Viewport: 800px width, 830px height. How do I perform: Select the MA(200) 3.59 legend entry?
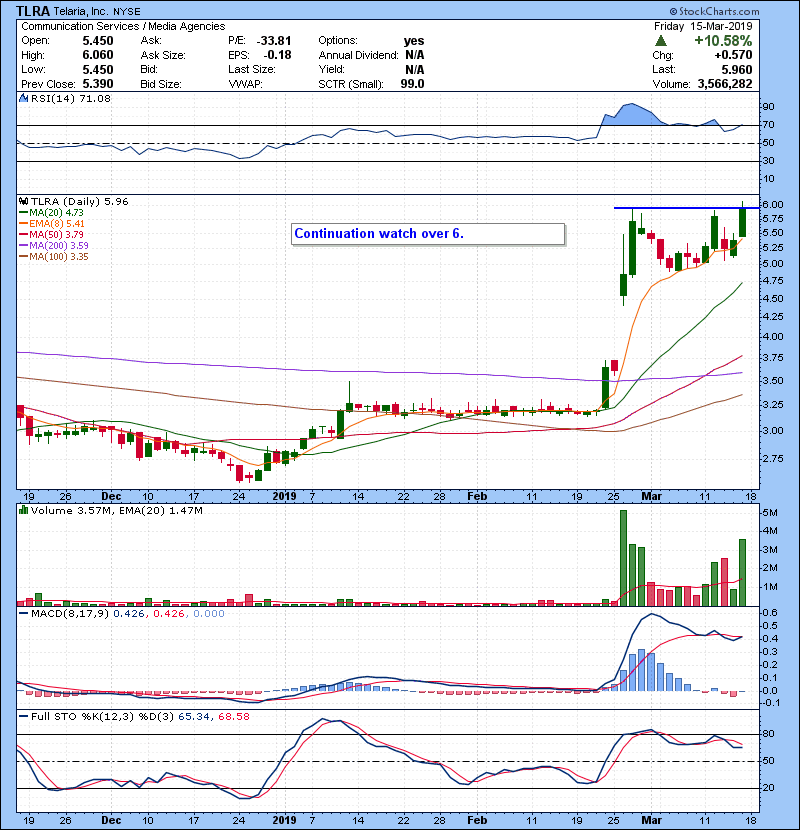tap(54, 246)
